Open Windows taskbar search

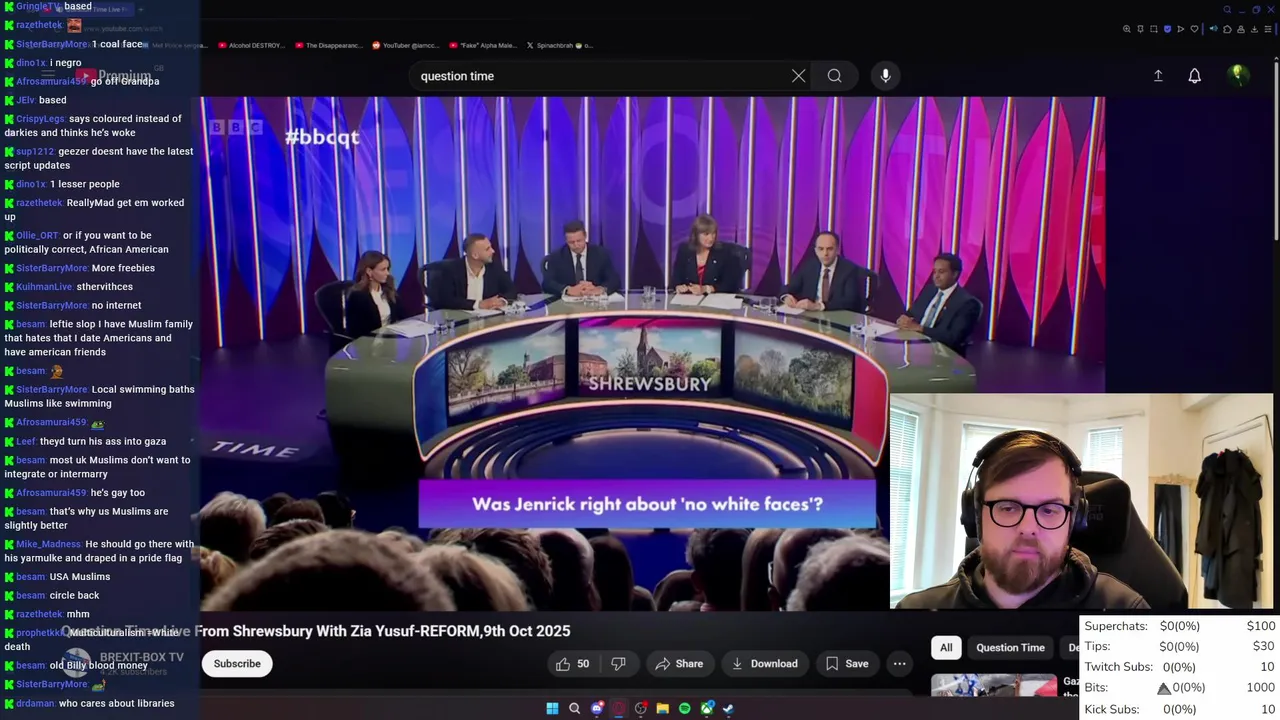[574, 708]
